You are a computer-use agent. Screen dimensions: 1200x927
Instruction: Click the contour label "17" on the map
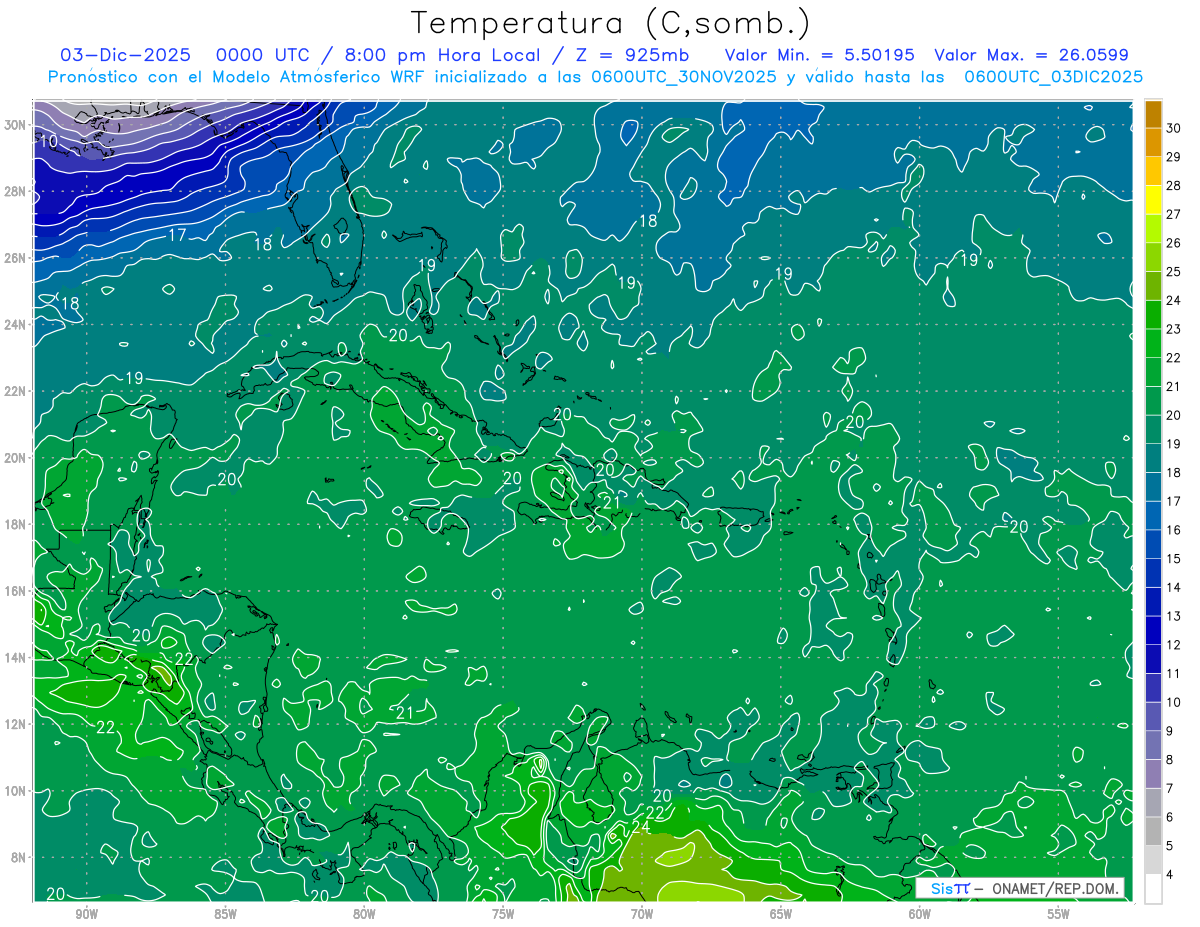177,236
